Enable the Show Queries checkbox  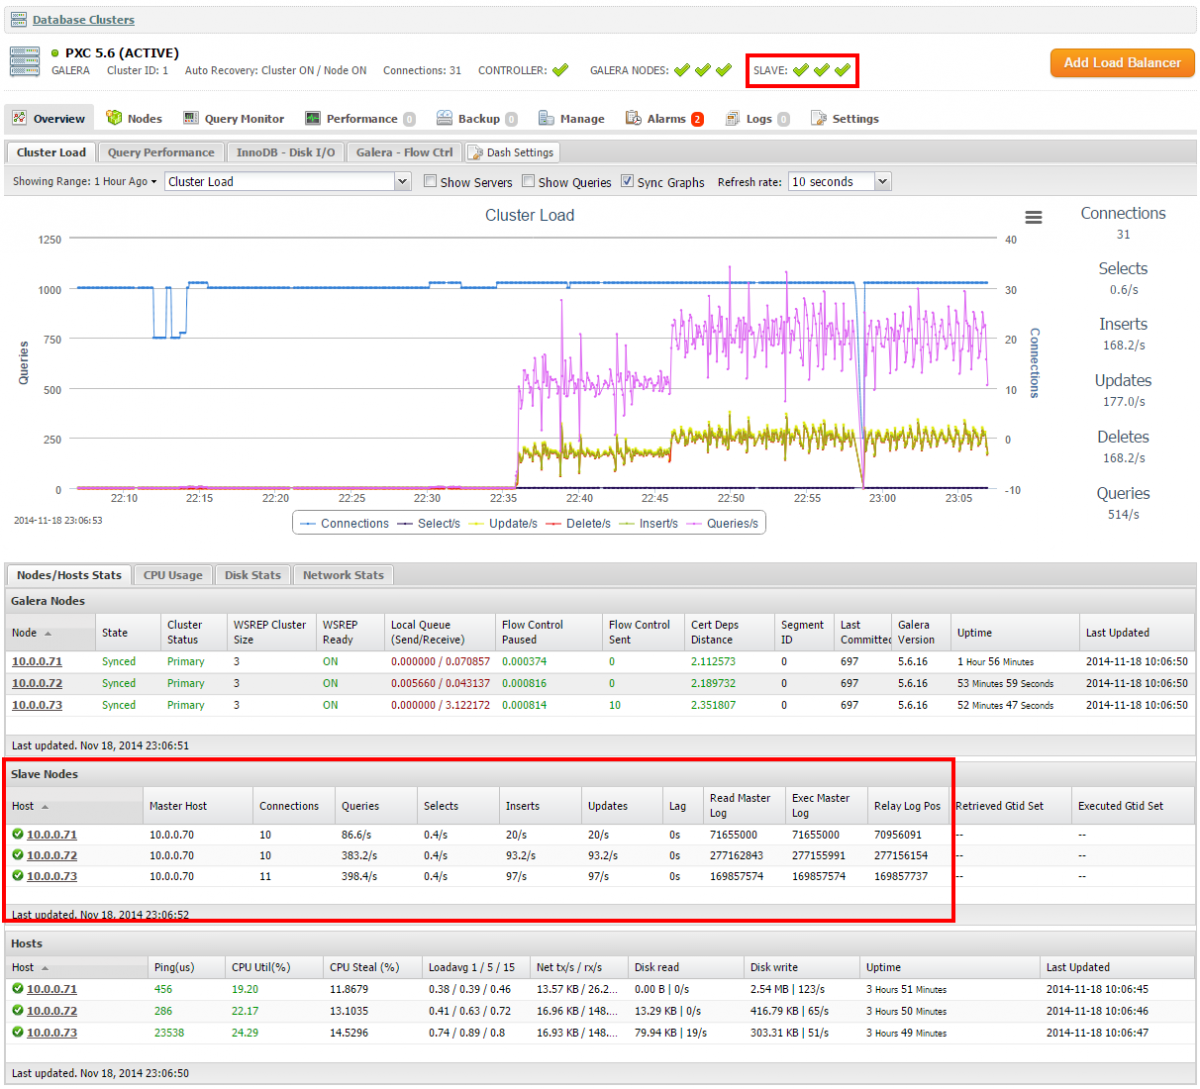(x=528, y=182)
